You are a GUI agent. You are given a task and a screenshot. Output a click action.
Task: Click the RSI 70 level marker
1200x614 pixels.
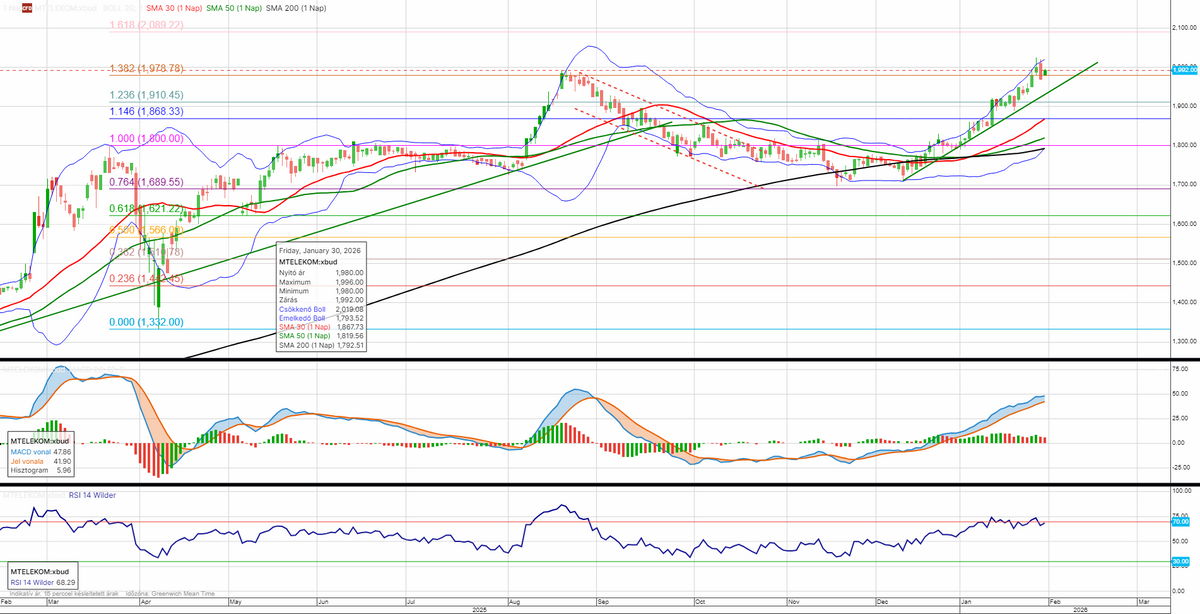coord(1180,522)
